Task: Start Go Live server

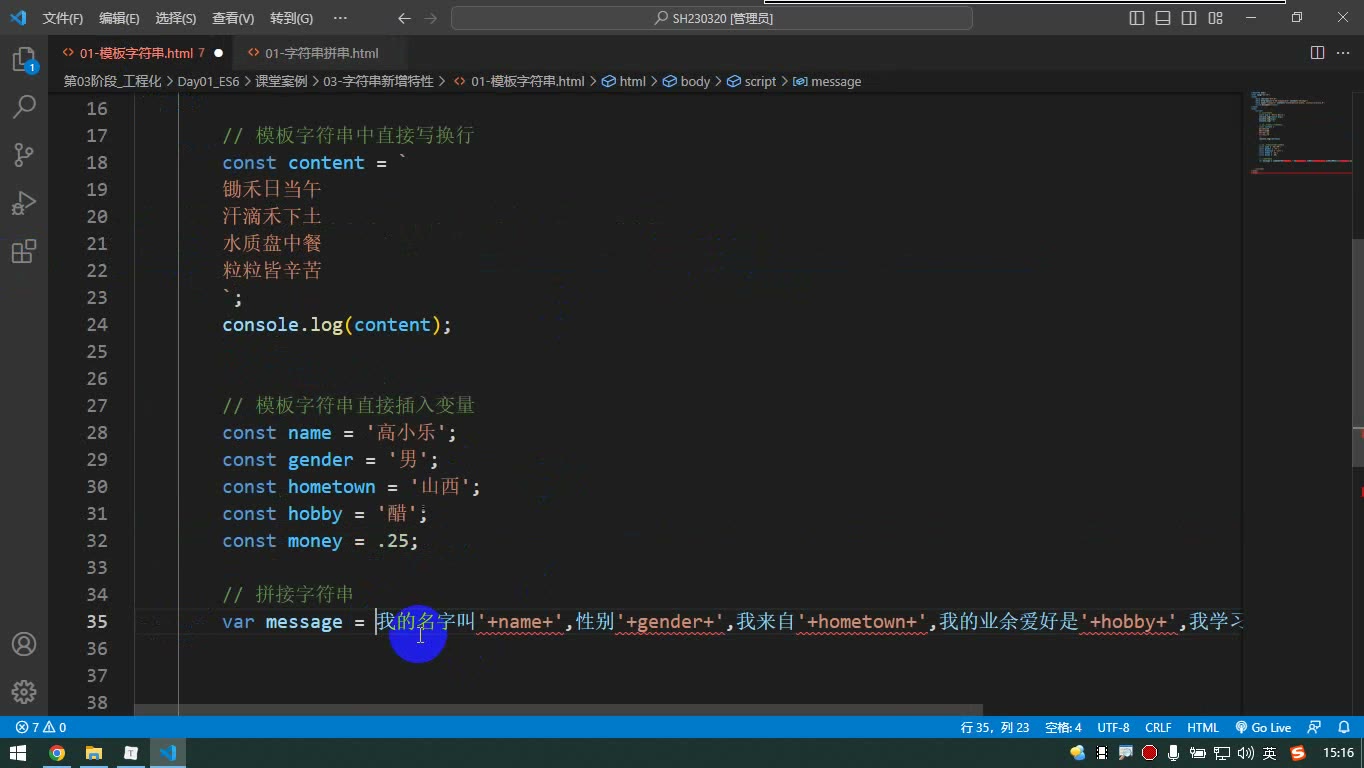Action: pos(1263,728)
